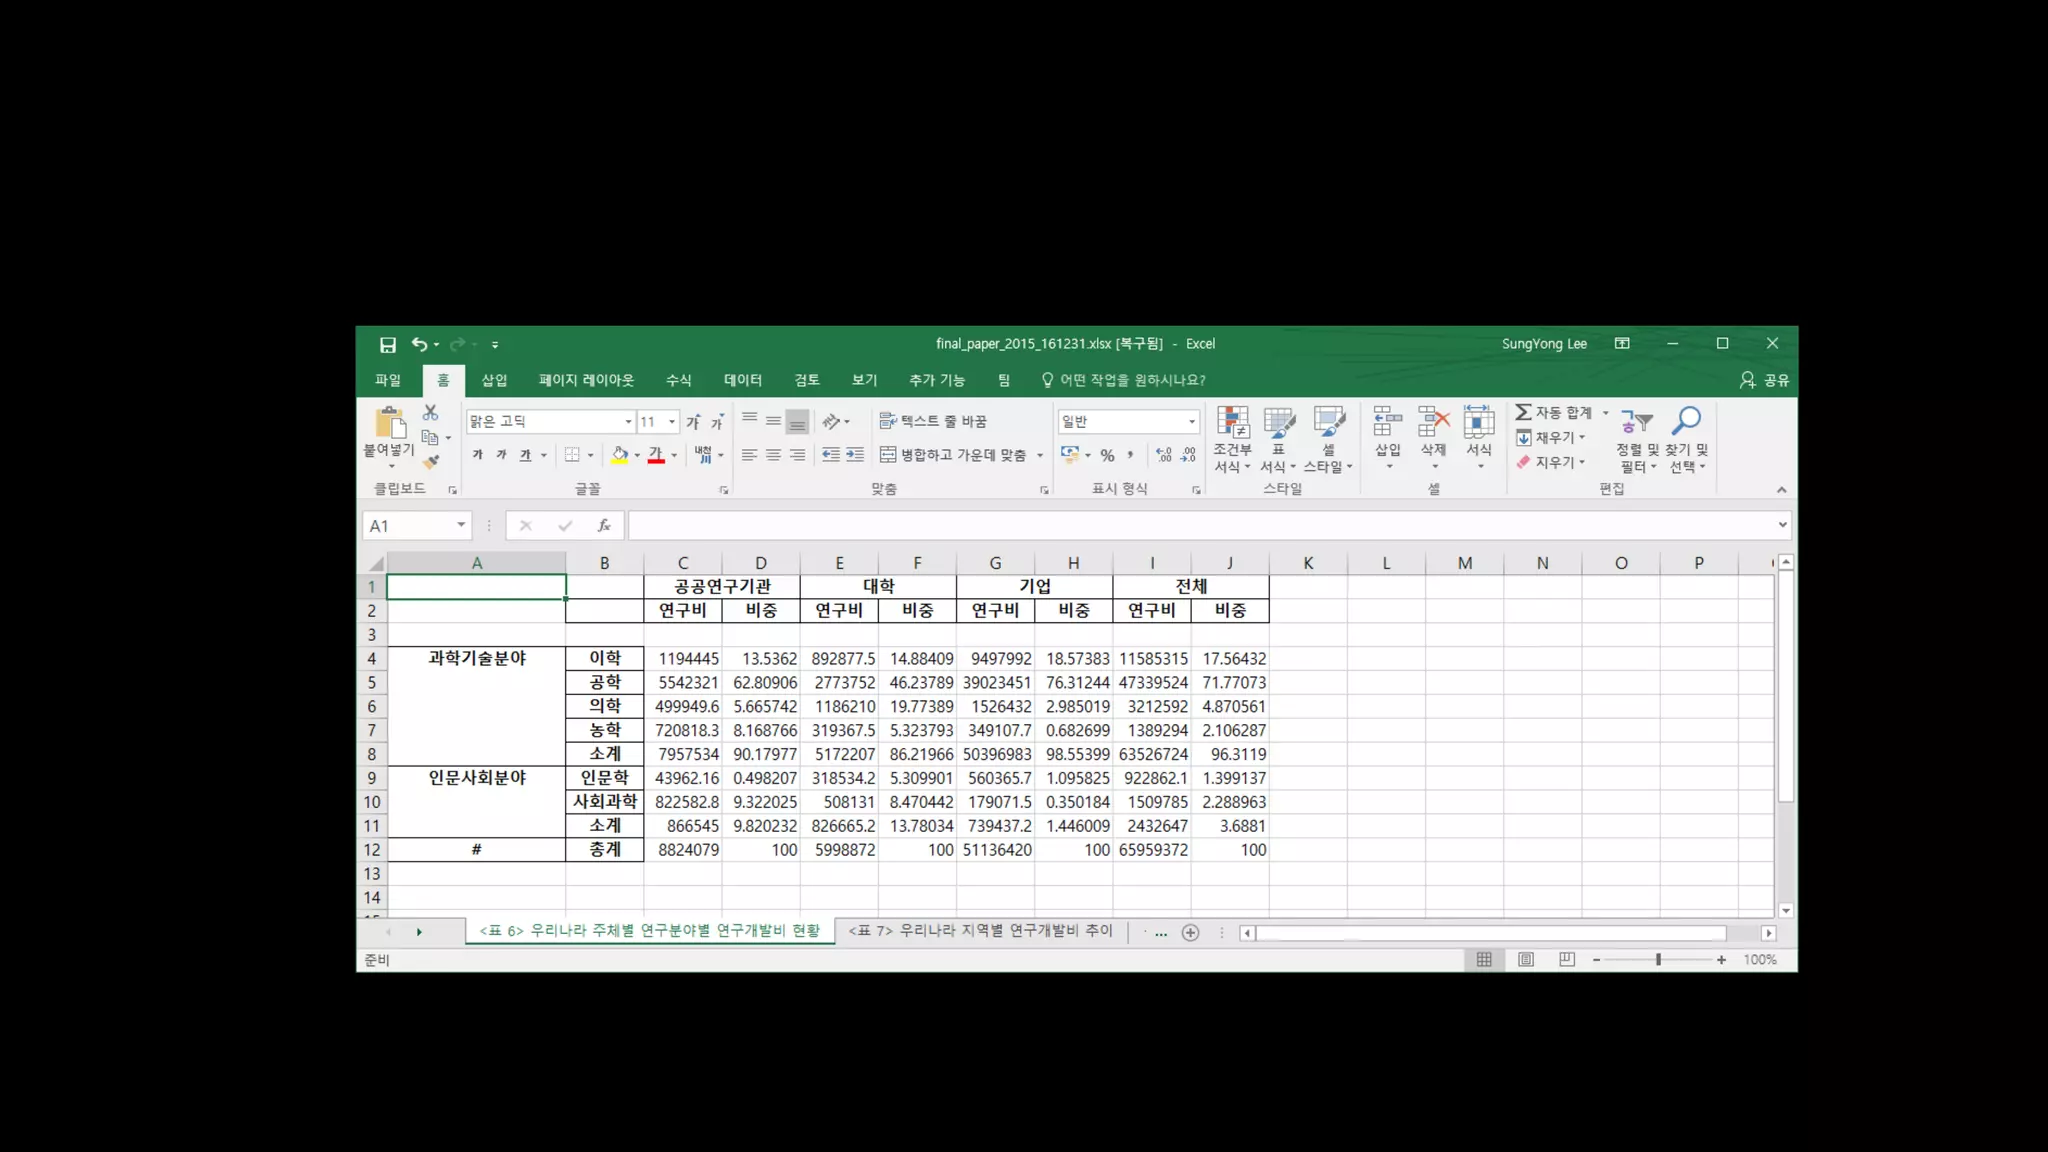Select the Format Painter brush icon

pyautogui.click(x=431, y=462)
